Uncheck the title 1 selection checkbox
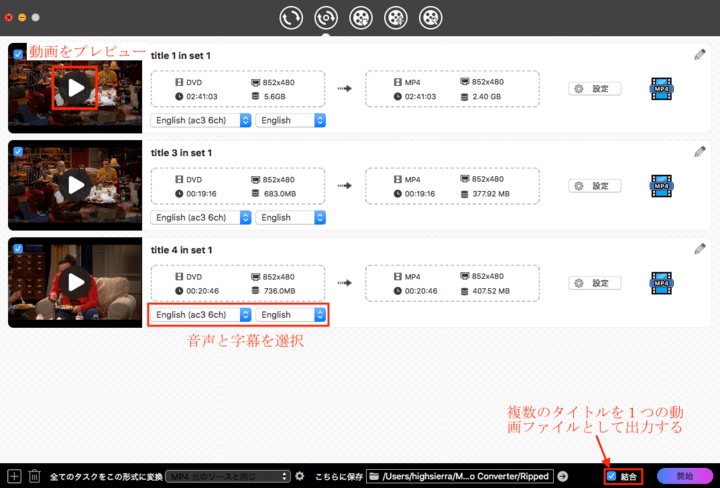This screenshot has height=488, width=720. 17,54
